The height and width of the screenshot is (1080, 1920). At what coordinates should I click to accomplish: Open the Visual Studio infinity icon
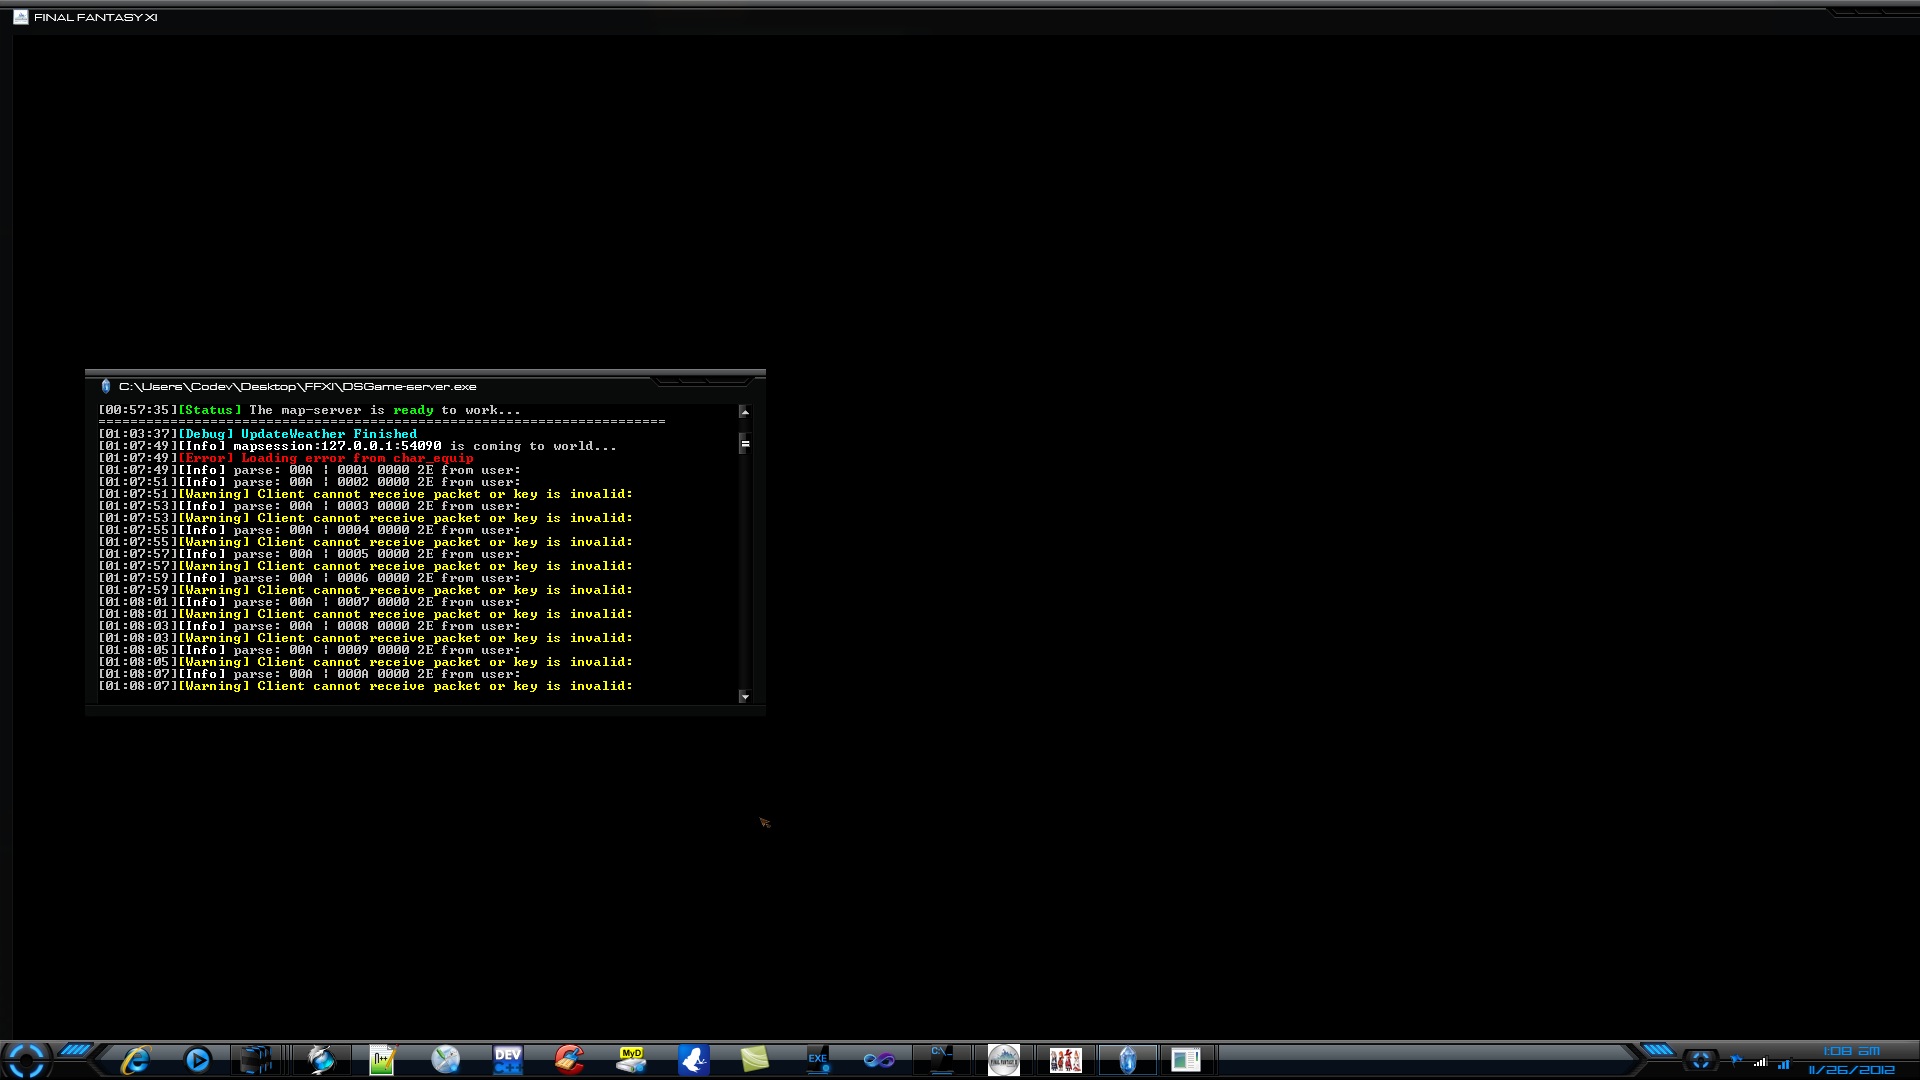pyautogui.click(x=879, y=1060)
